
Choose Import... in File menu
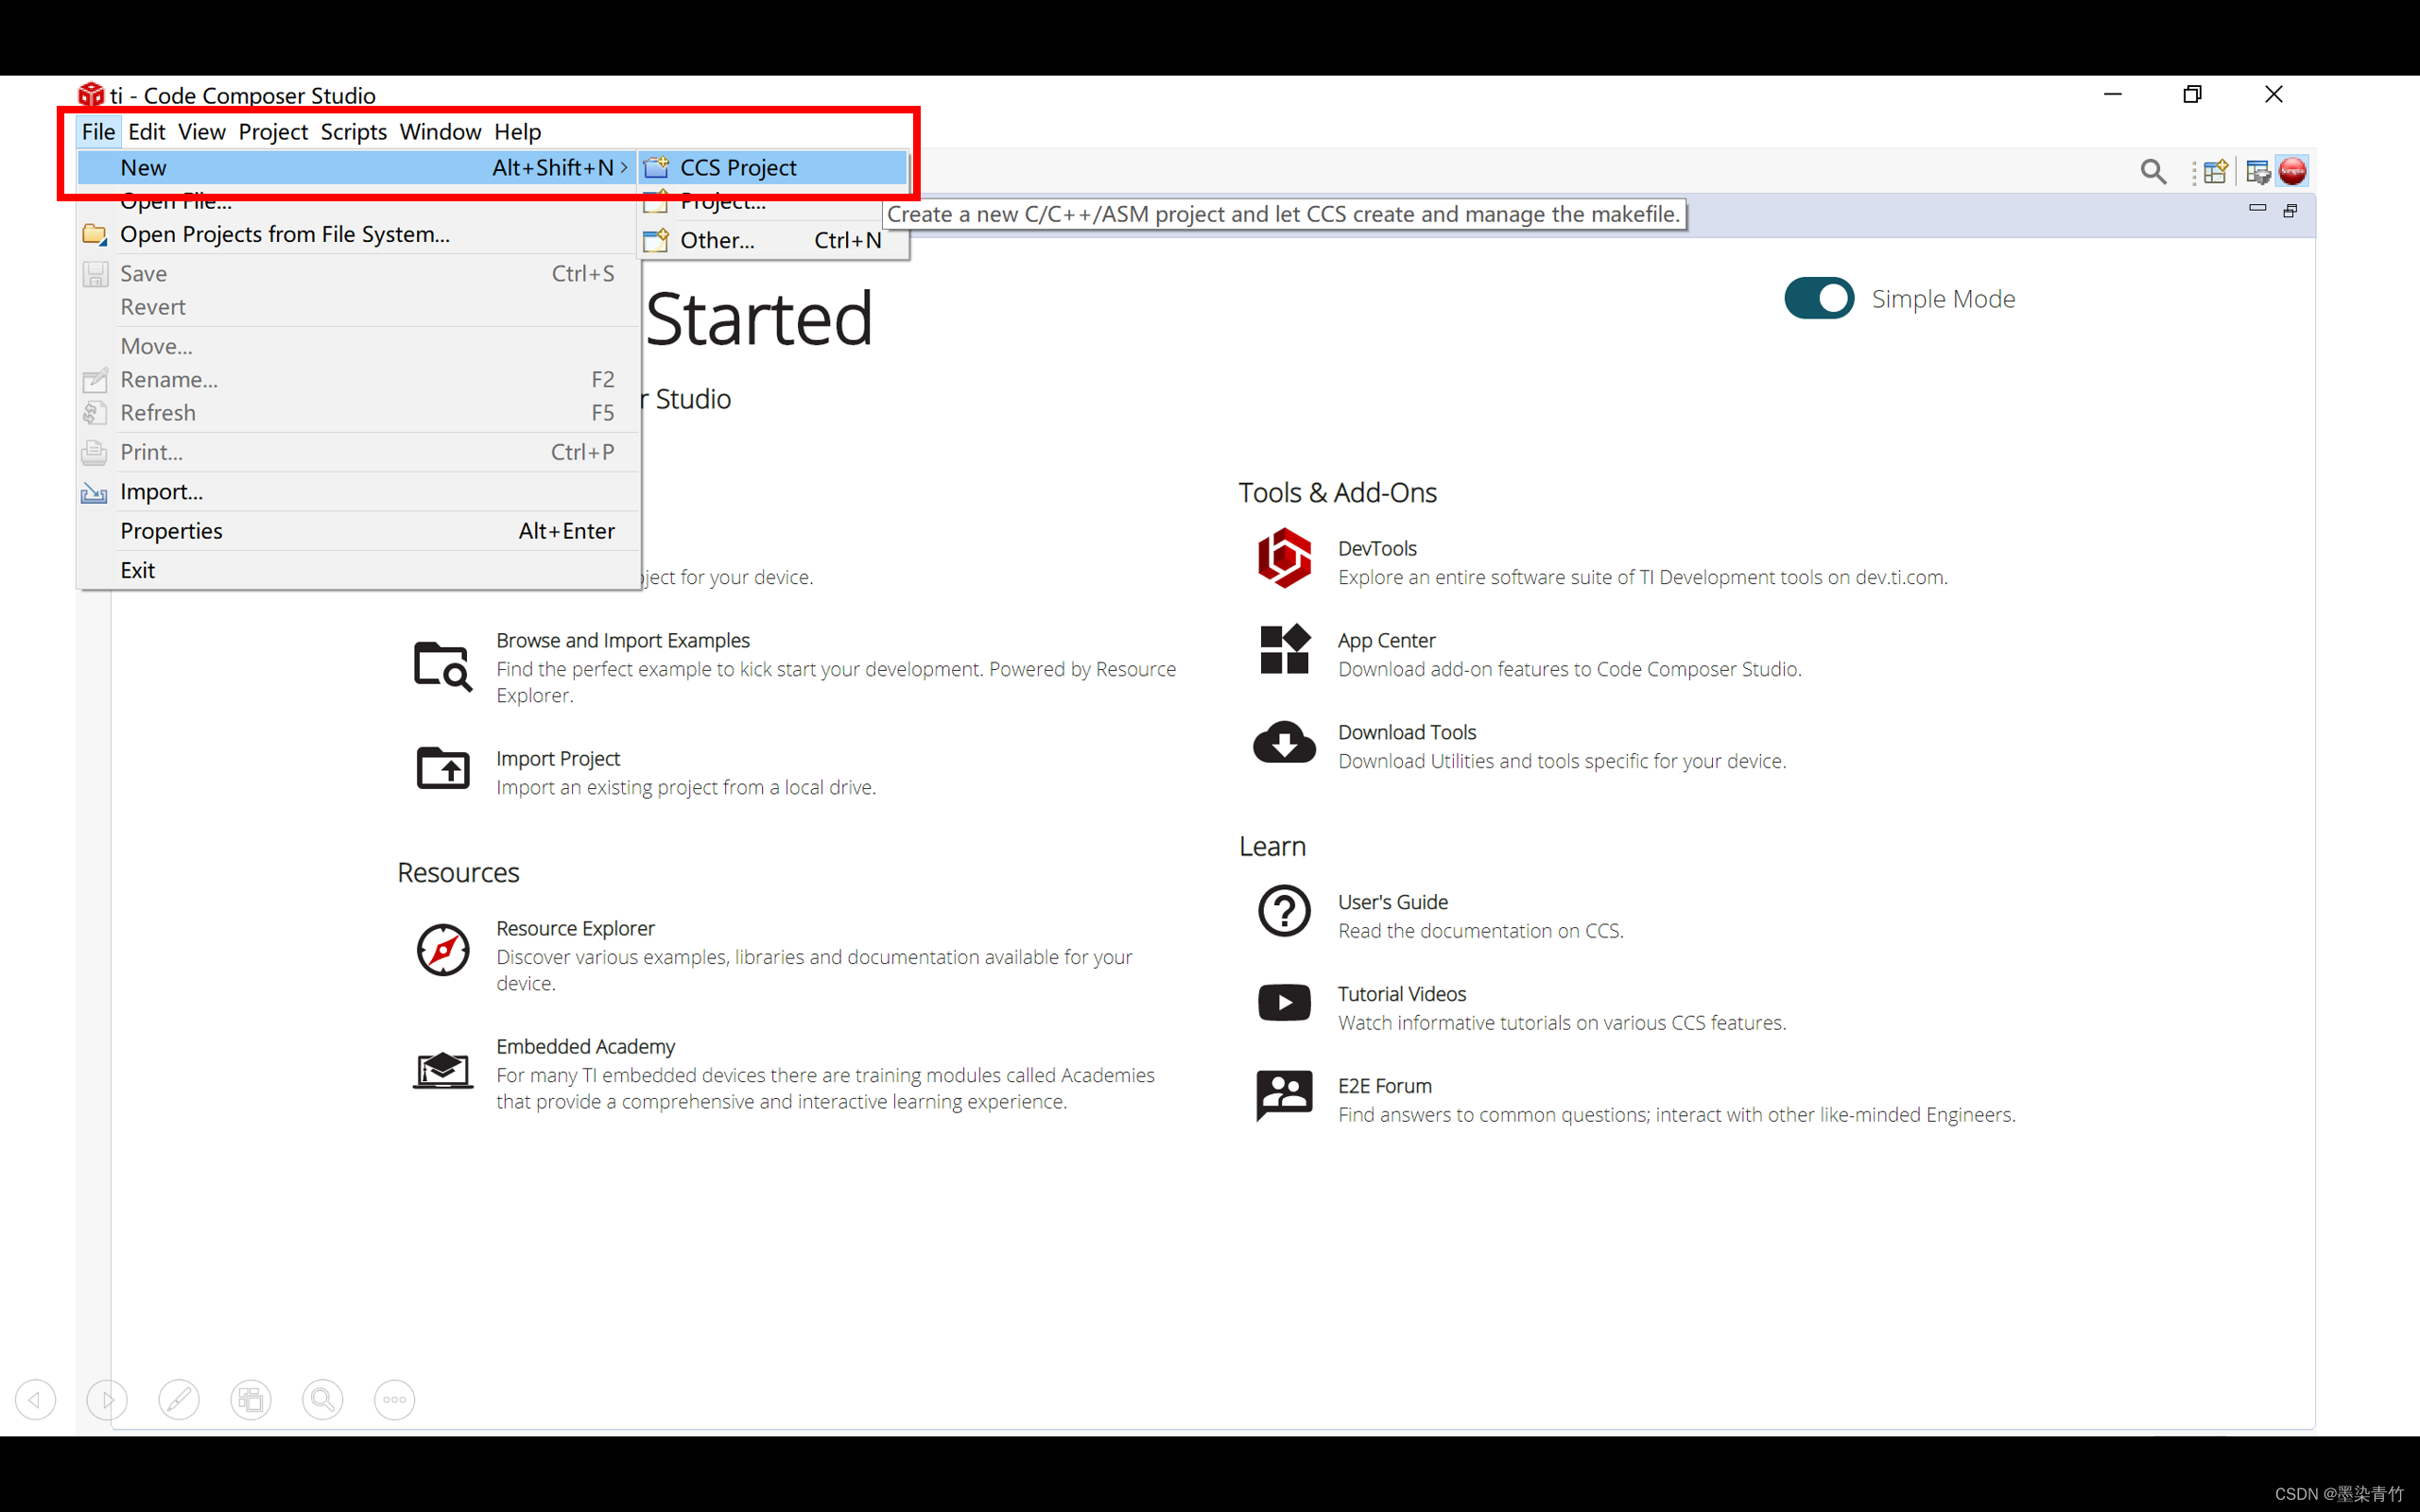point(161,492)
